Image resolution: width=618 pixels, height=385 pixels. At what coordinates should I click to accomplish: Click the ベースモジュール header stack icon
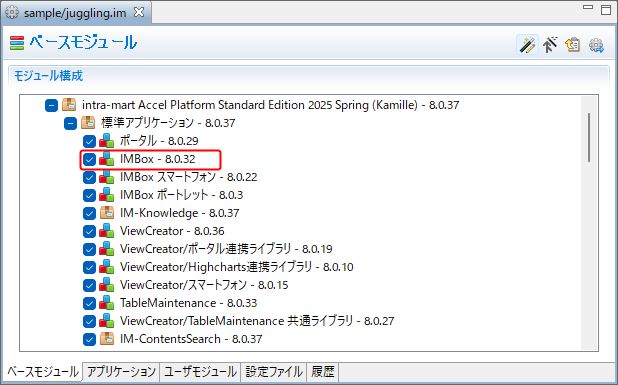17,43
